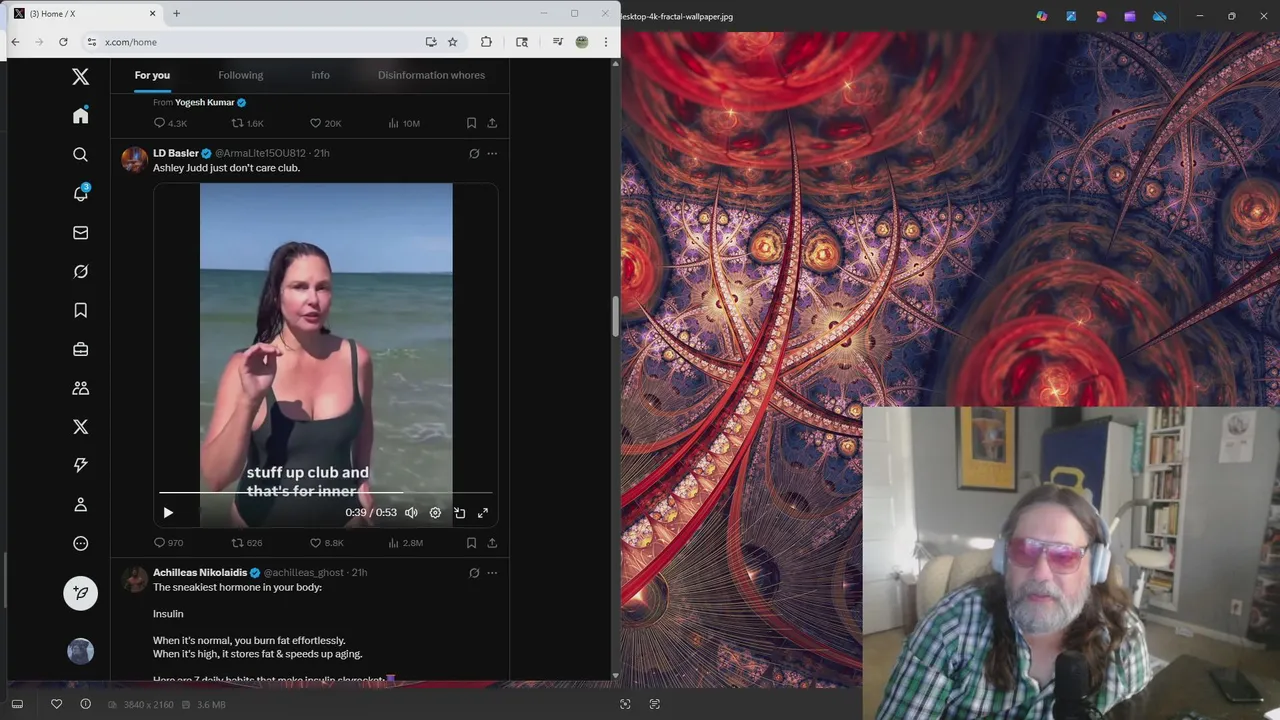Viewport: 1280px width, 720px height.
Task: Open Bookmarks icon in sidebar
Action: (x=81, y=311)
